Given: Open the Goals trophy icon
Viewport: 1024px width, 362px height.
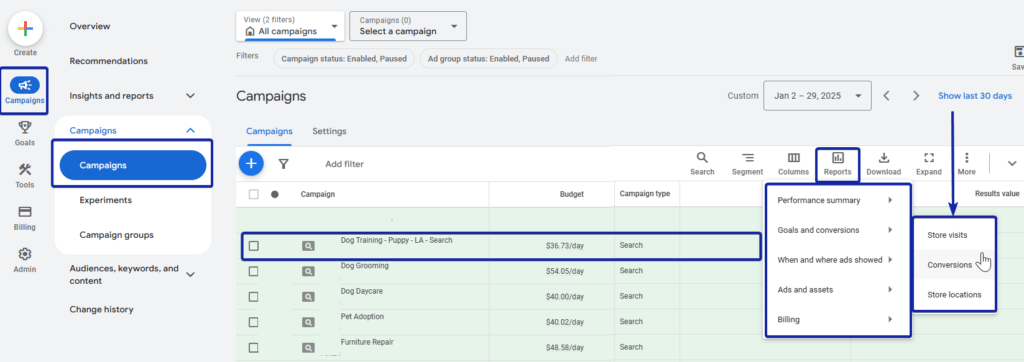Looking at the screenshot, I should coord(25,127).
